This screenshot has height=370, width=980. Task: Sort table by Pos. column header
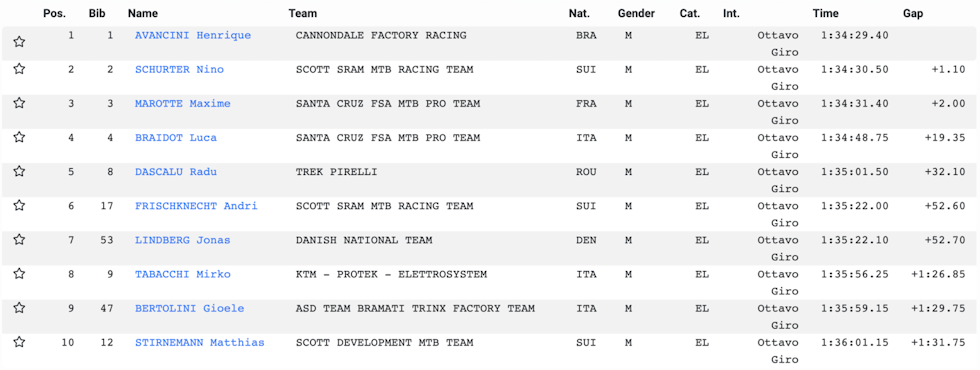tap(54, 13)
